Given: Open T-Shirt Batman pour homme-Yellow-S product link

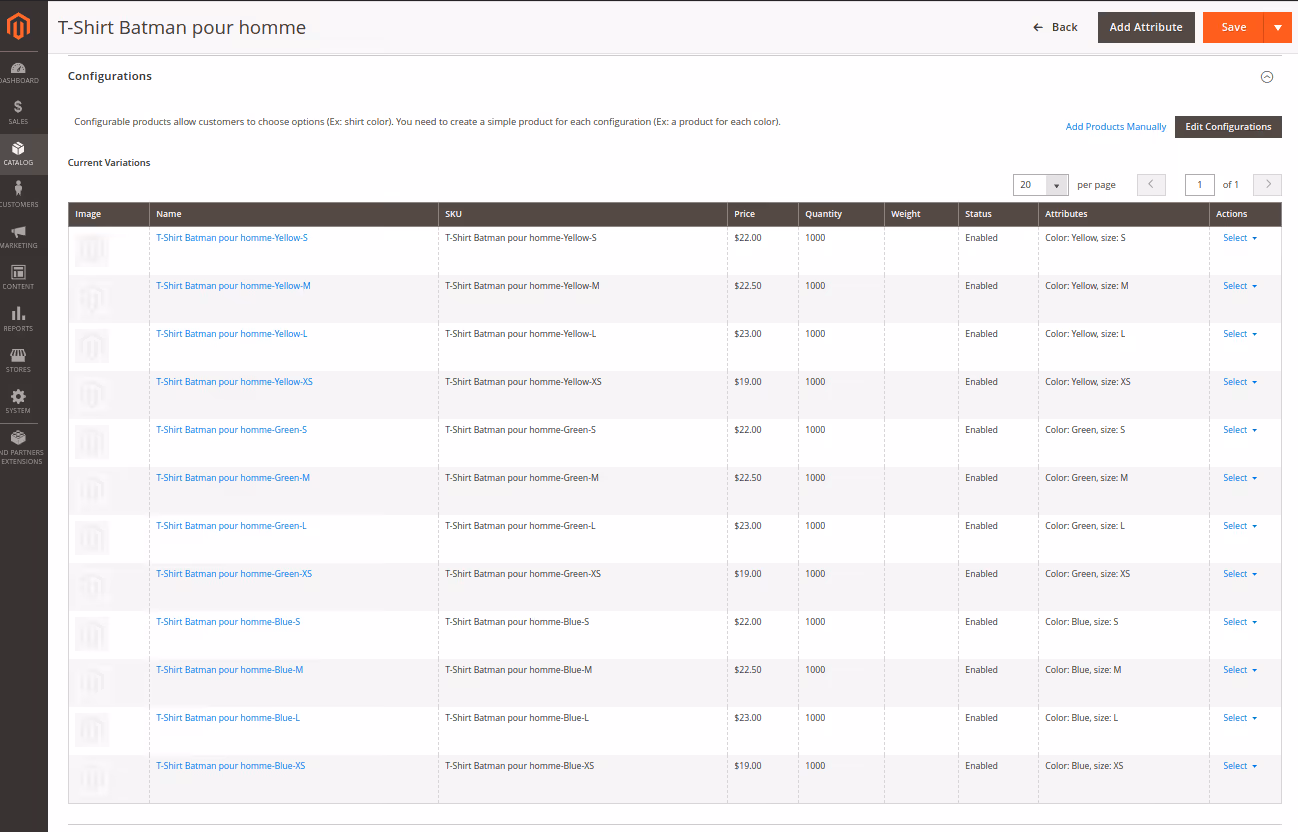Looking at the screenshot, I should 232,238.
